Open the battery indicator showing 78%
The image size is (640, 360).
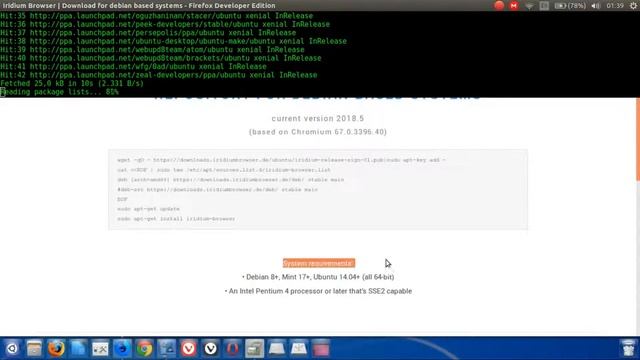coord(570,6)
